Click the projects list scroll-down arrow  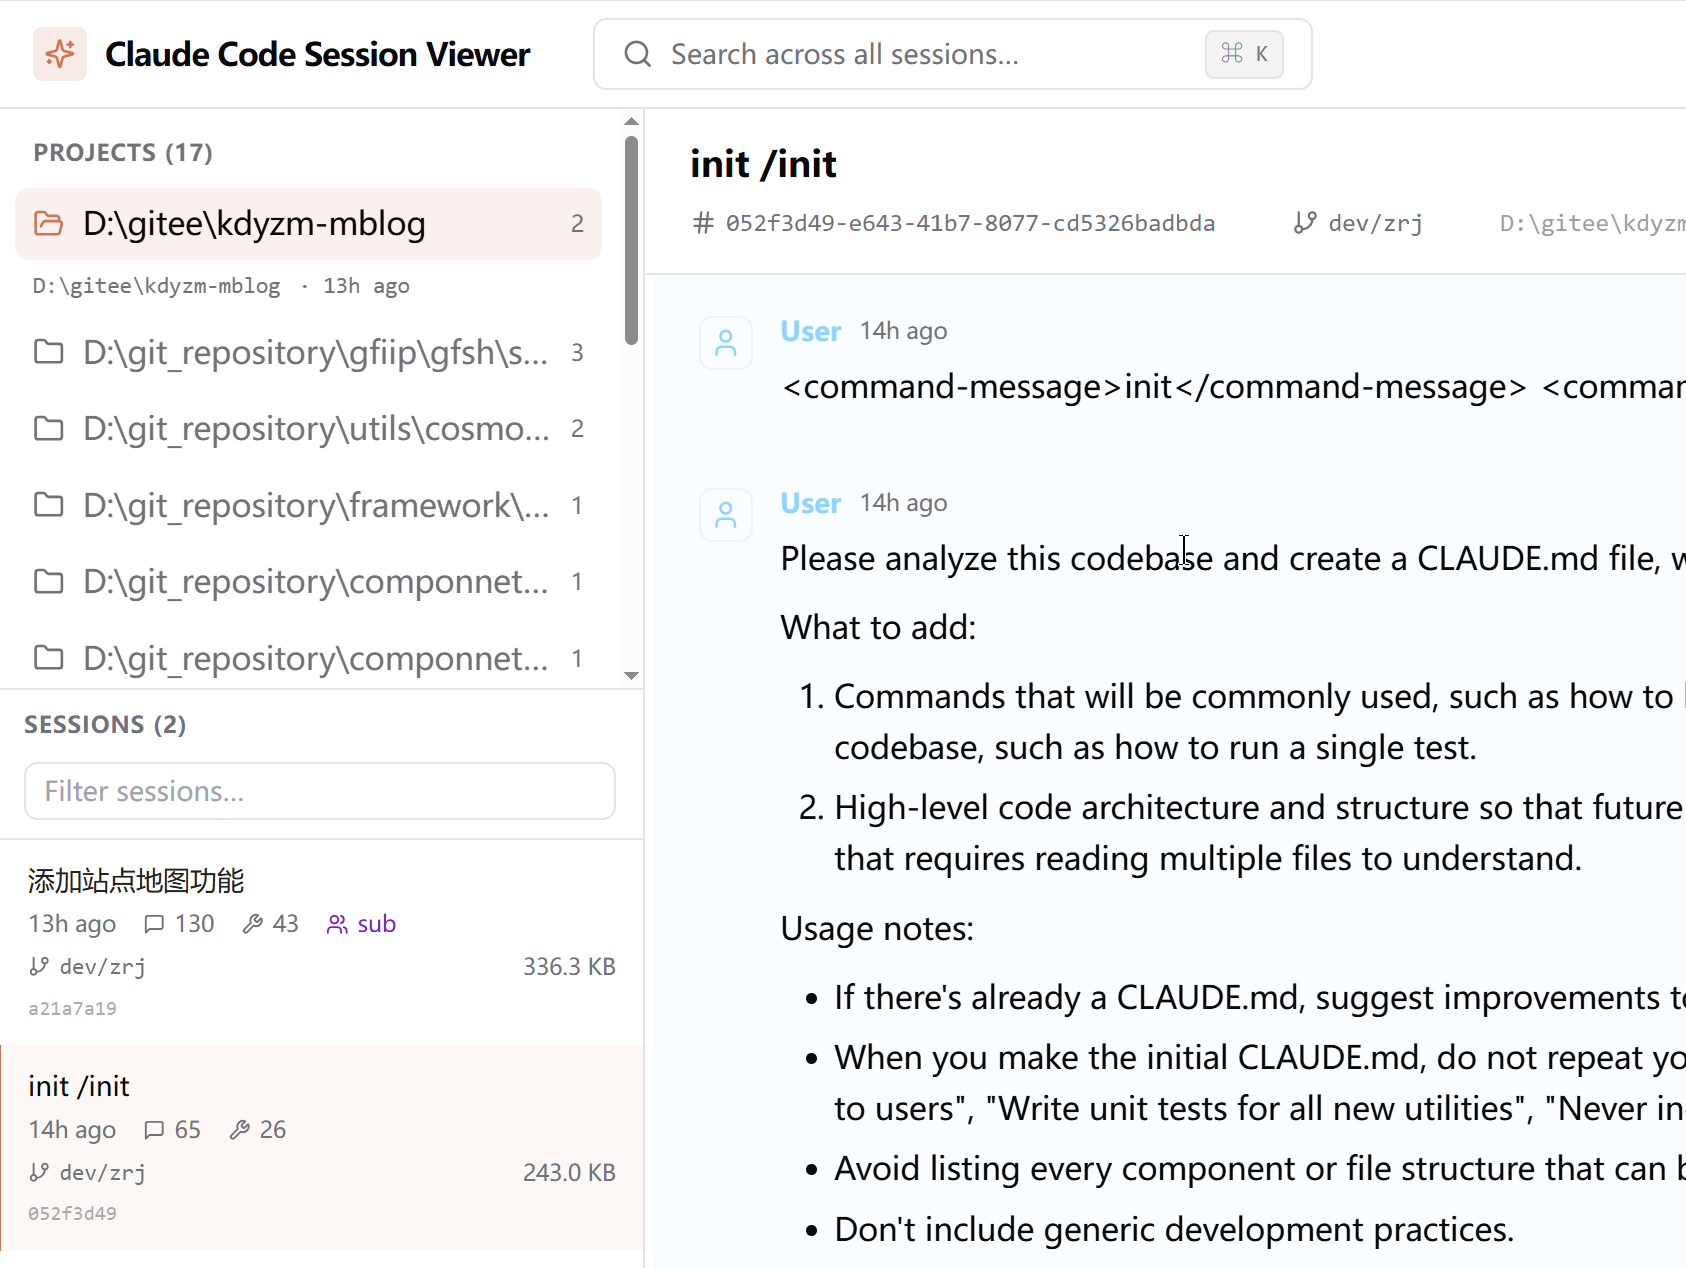click(x=631, y=676)
